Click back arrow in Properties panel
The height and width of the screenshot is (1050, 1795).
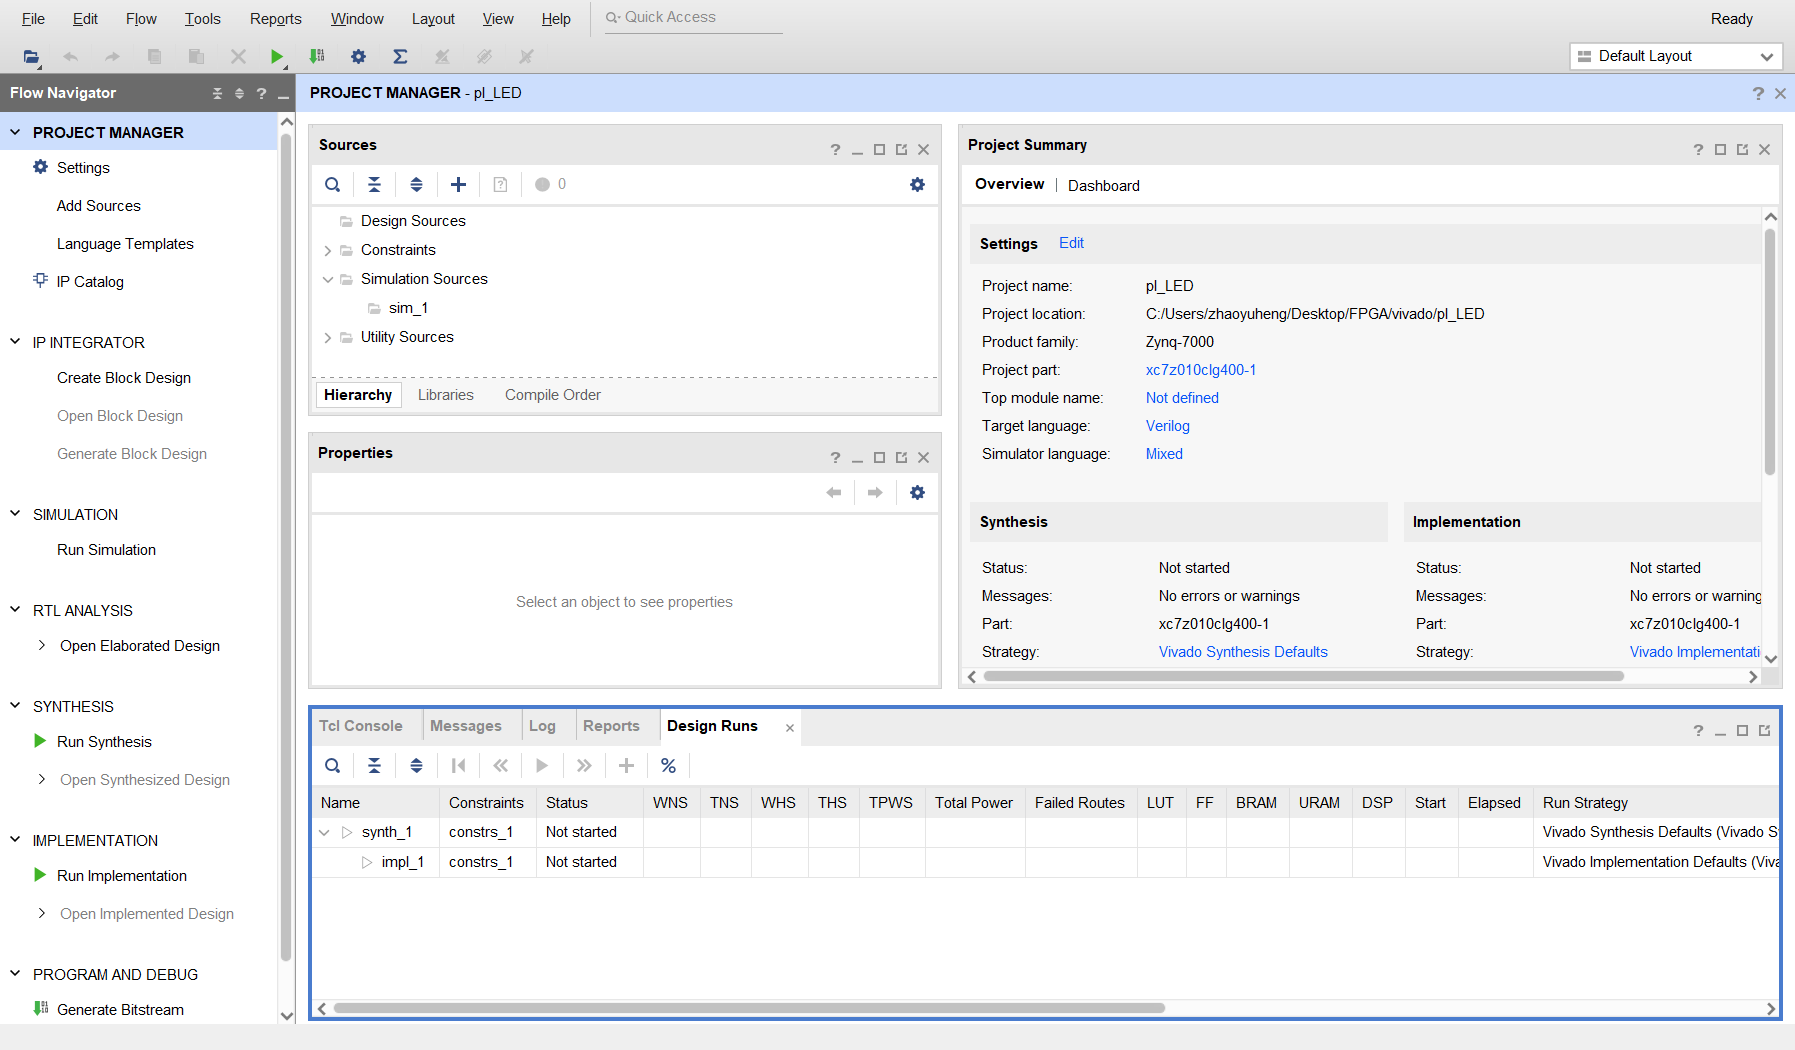point(834,492)
